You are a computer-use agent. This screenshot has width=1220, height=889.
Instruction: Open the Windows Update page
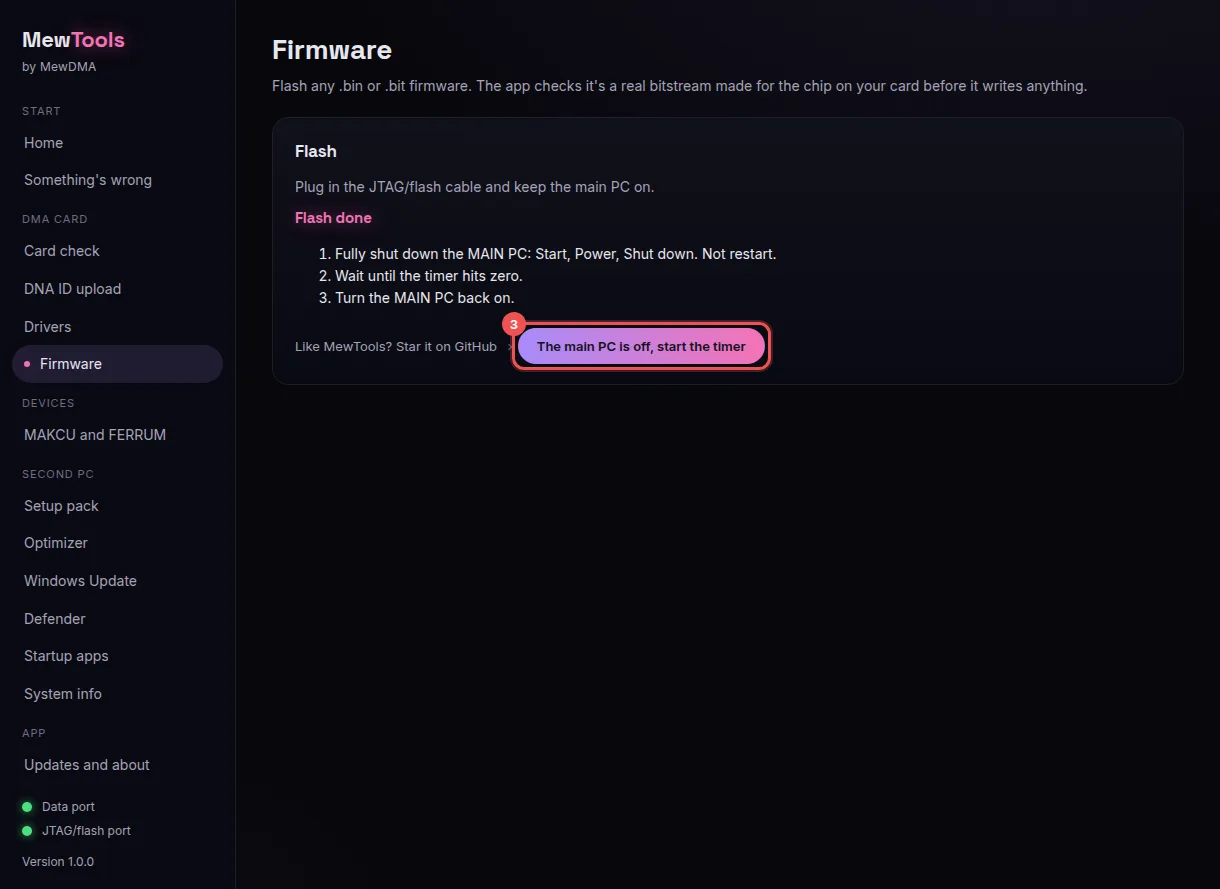[x=117, y=581]
